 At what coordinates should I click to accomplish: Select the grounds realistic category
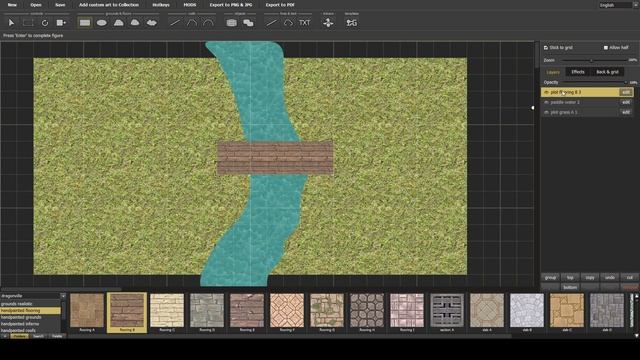[x=30, y=304]
